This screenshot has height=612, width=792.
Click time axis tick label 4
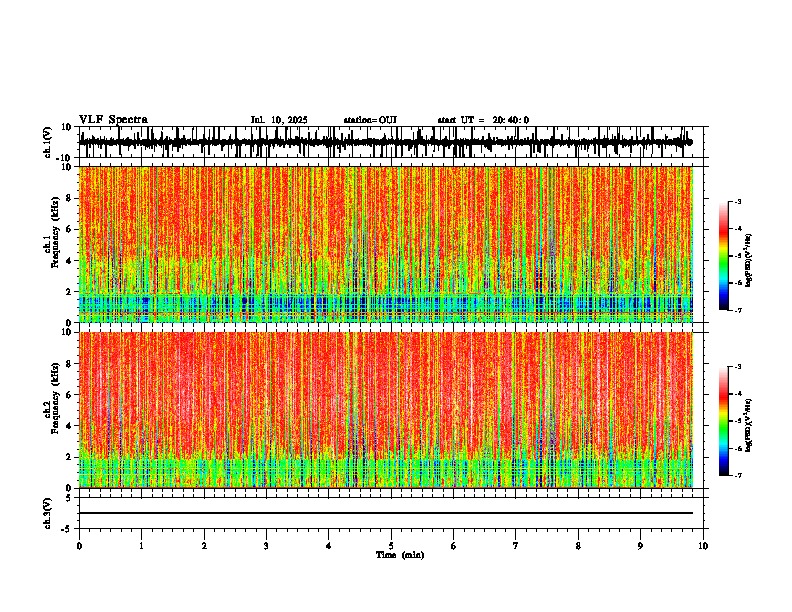tap(329, 546)
